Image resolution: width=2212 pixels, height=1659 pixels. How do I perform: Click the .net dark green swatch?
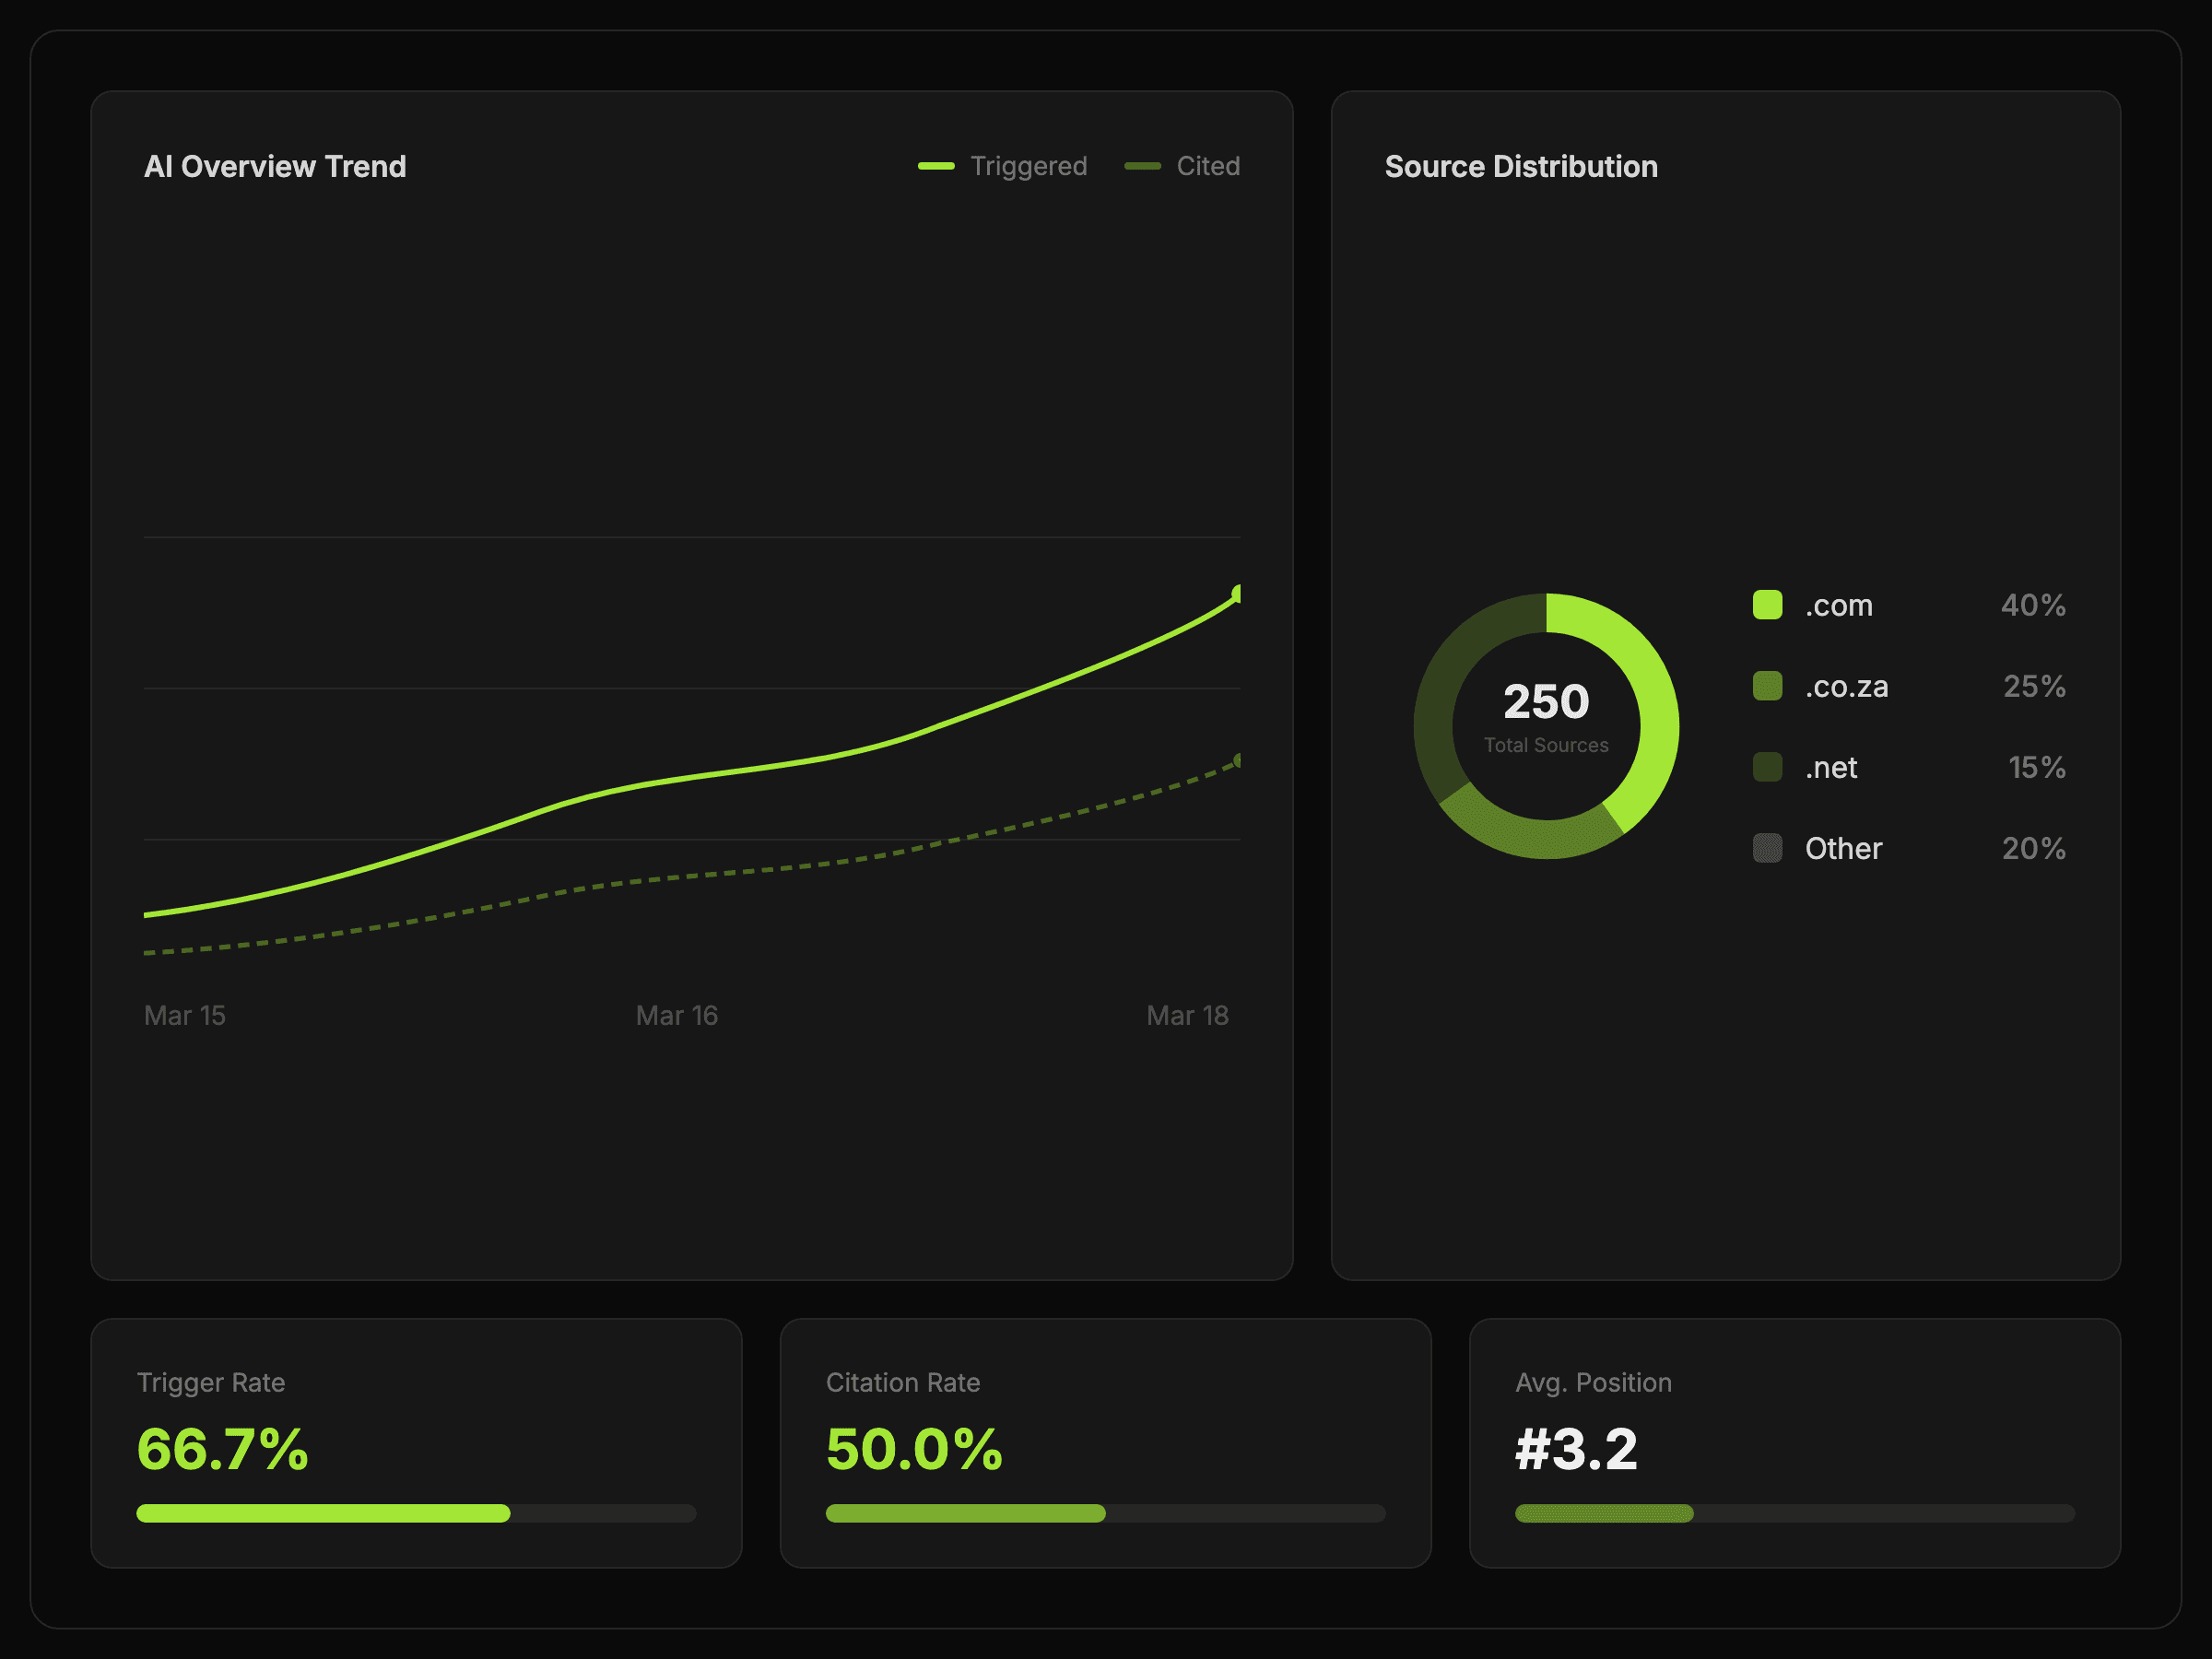coord(1767,767)
